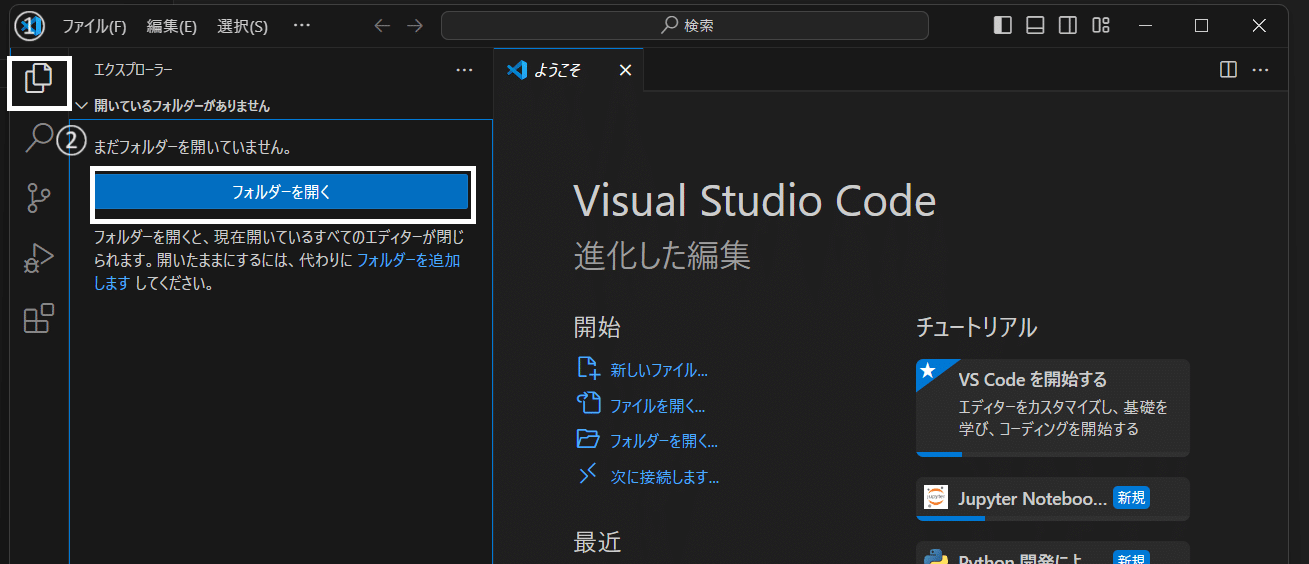Viewport: 1309px width, 564px height.
Task: Click ファイルを開く... link under 開始
Action: click(657, 406)
